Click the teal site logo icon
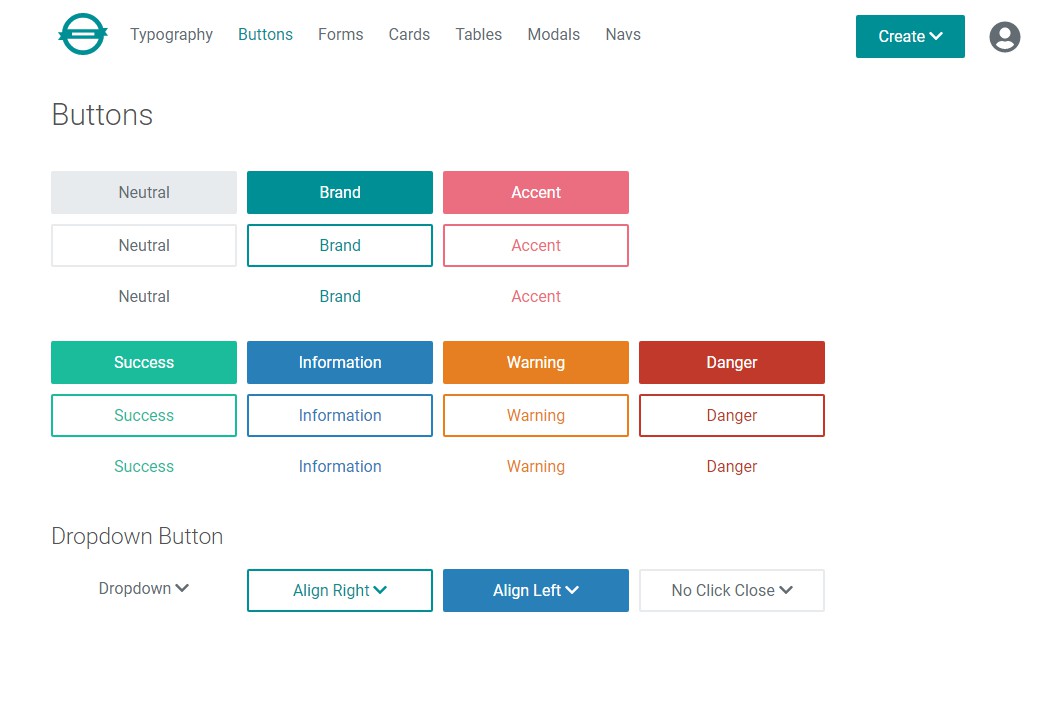 [83, 35]
